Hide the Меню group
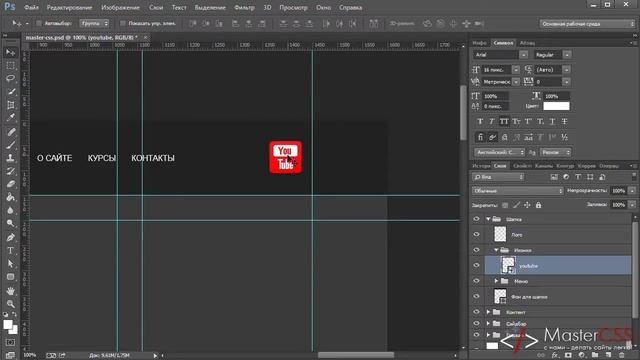The height and width of the screenshot is (360, 640). (x=476, y=281)
